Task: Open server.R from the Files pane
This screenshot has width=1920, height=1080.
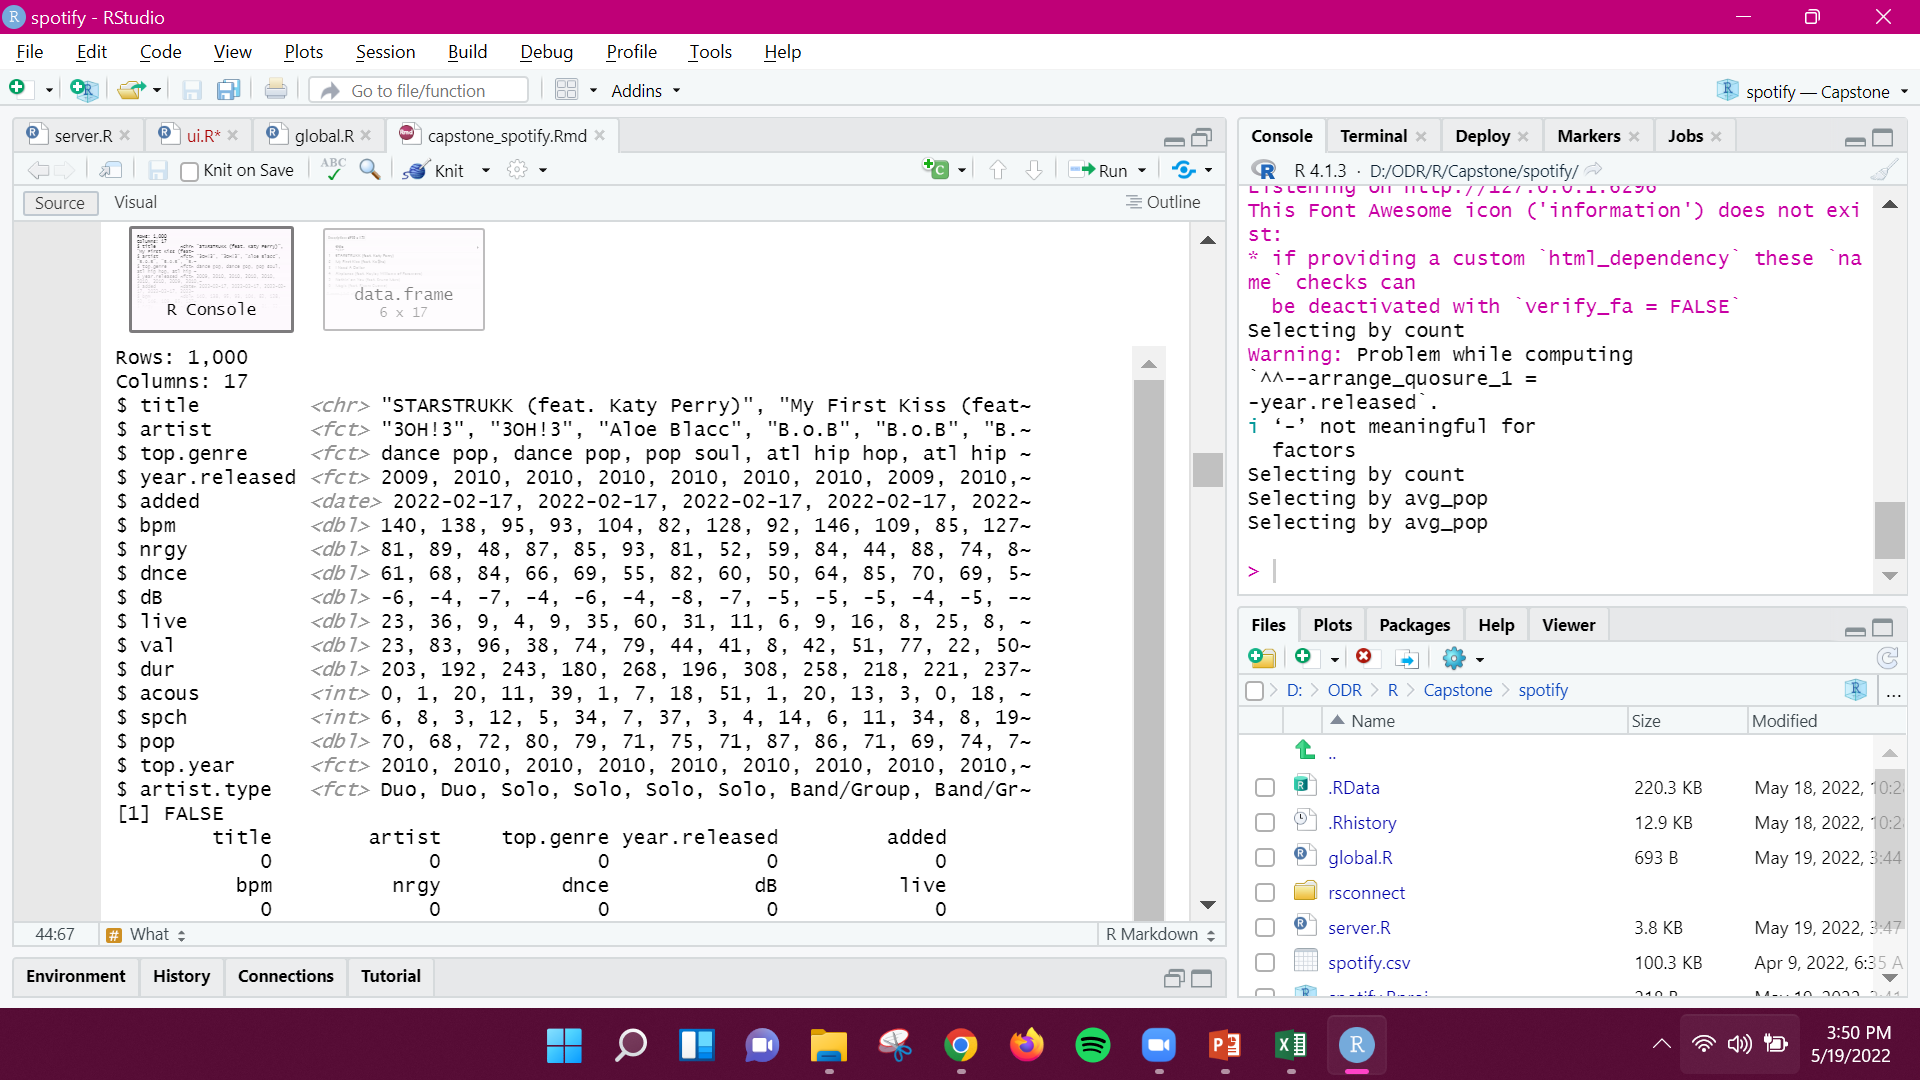Action: (1359, 927)
